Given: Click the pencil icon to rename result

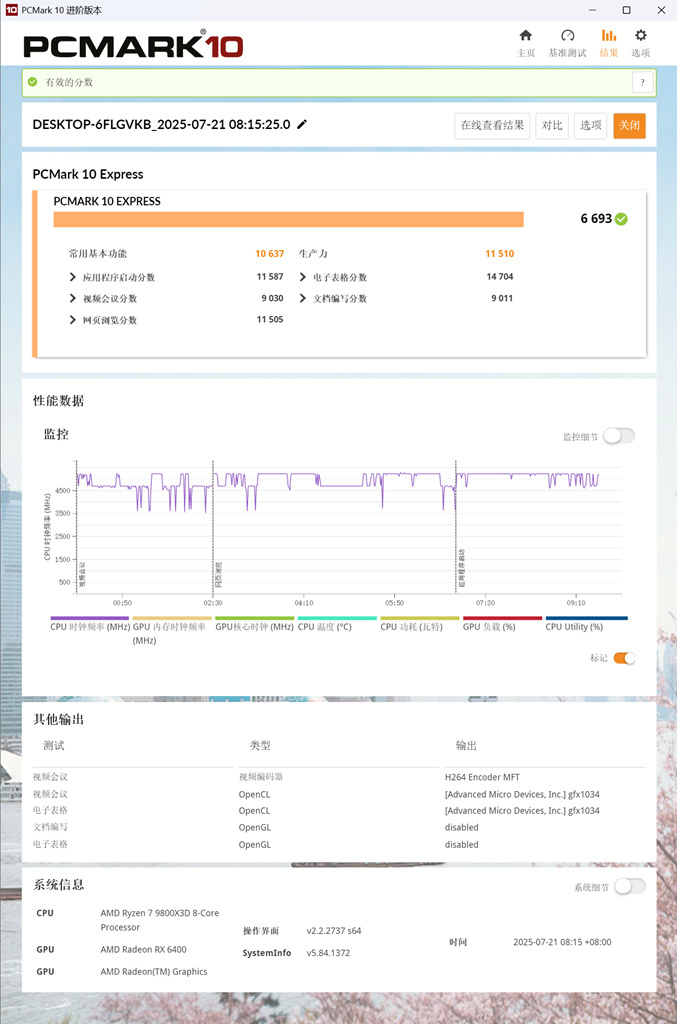Looking at the screenshot, I should point(302,124).
